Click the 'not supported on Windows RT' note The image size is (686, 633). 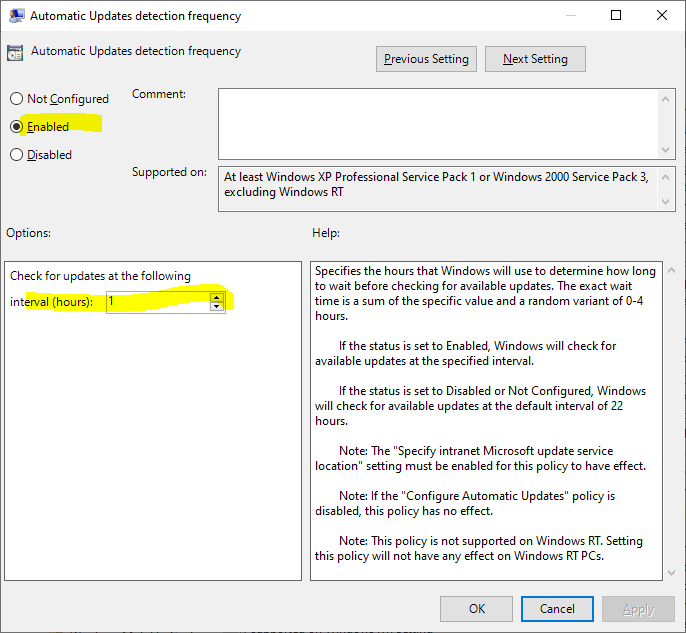point(479,549)
